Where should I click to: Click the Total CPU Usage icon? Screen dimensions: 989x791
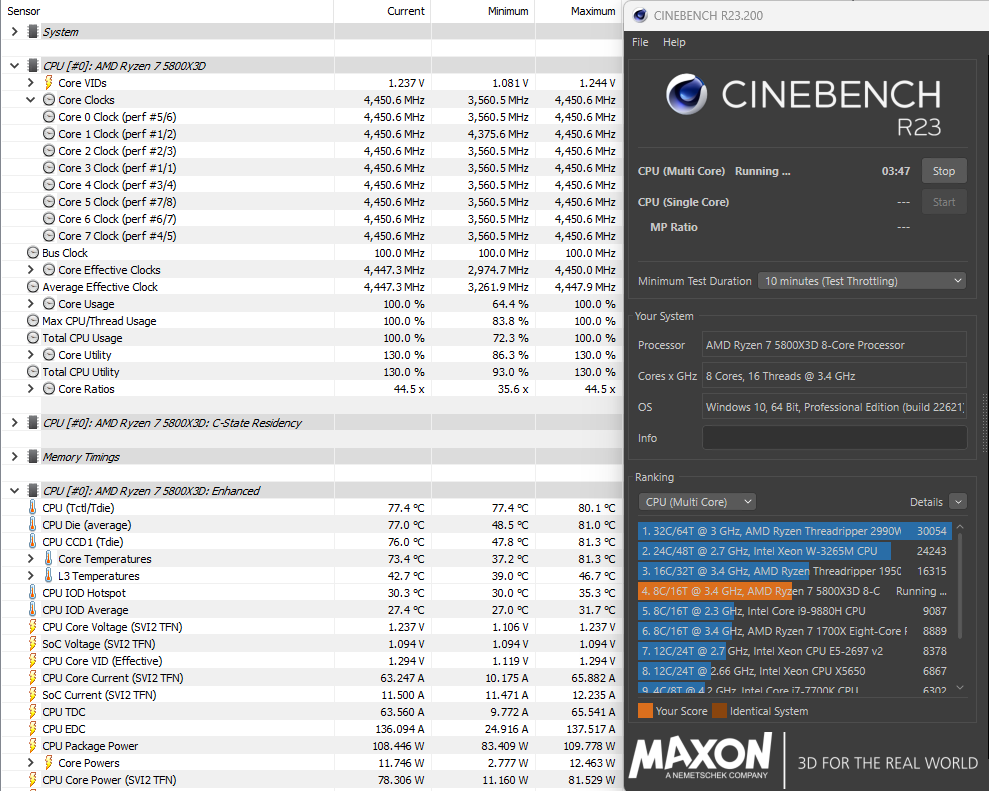[x=33, y=338]
